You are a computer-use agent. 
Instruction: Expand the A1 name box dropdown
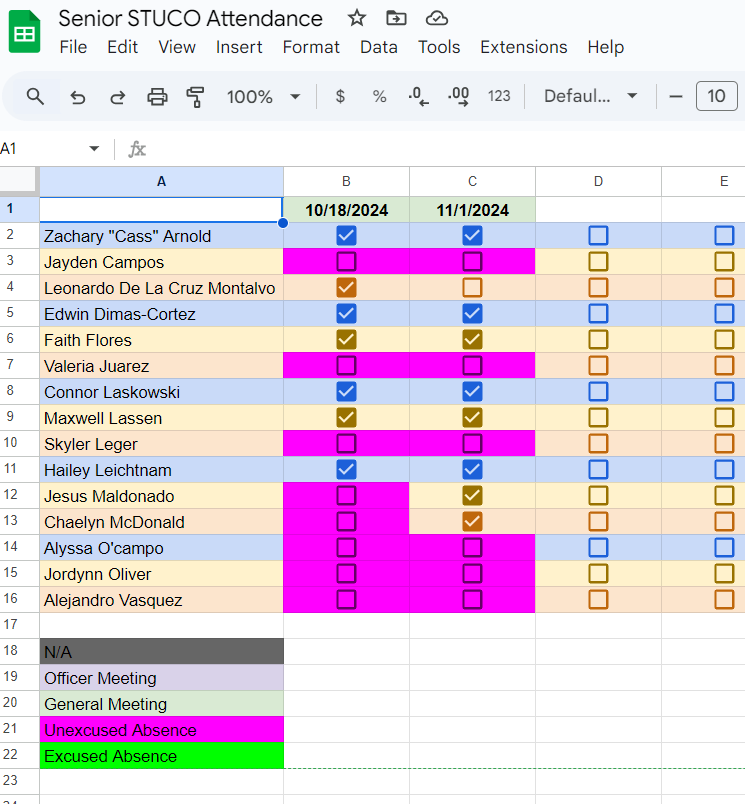point(94,149)
